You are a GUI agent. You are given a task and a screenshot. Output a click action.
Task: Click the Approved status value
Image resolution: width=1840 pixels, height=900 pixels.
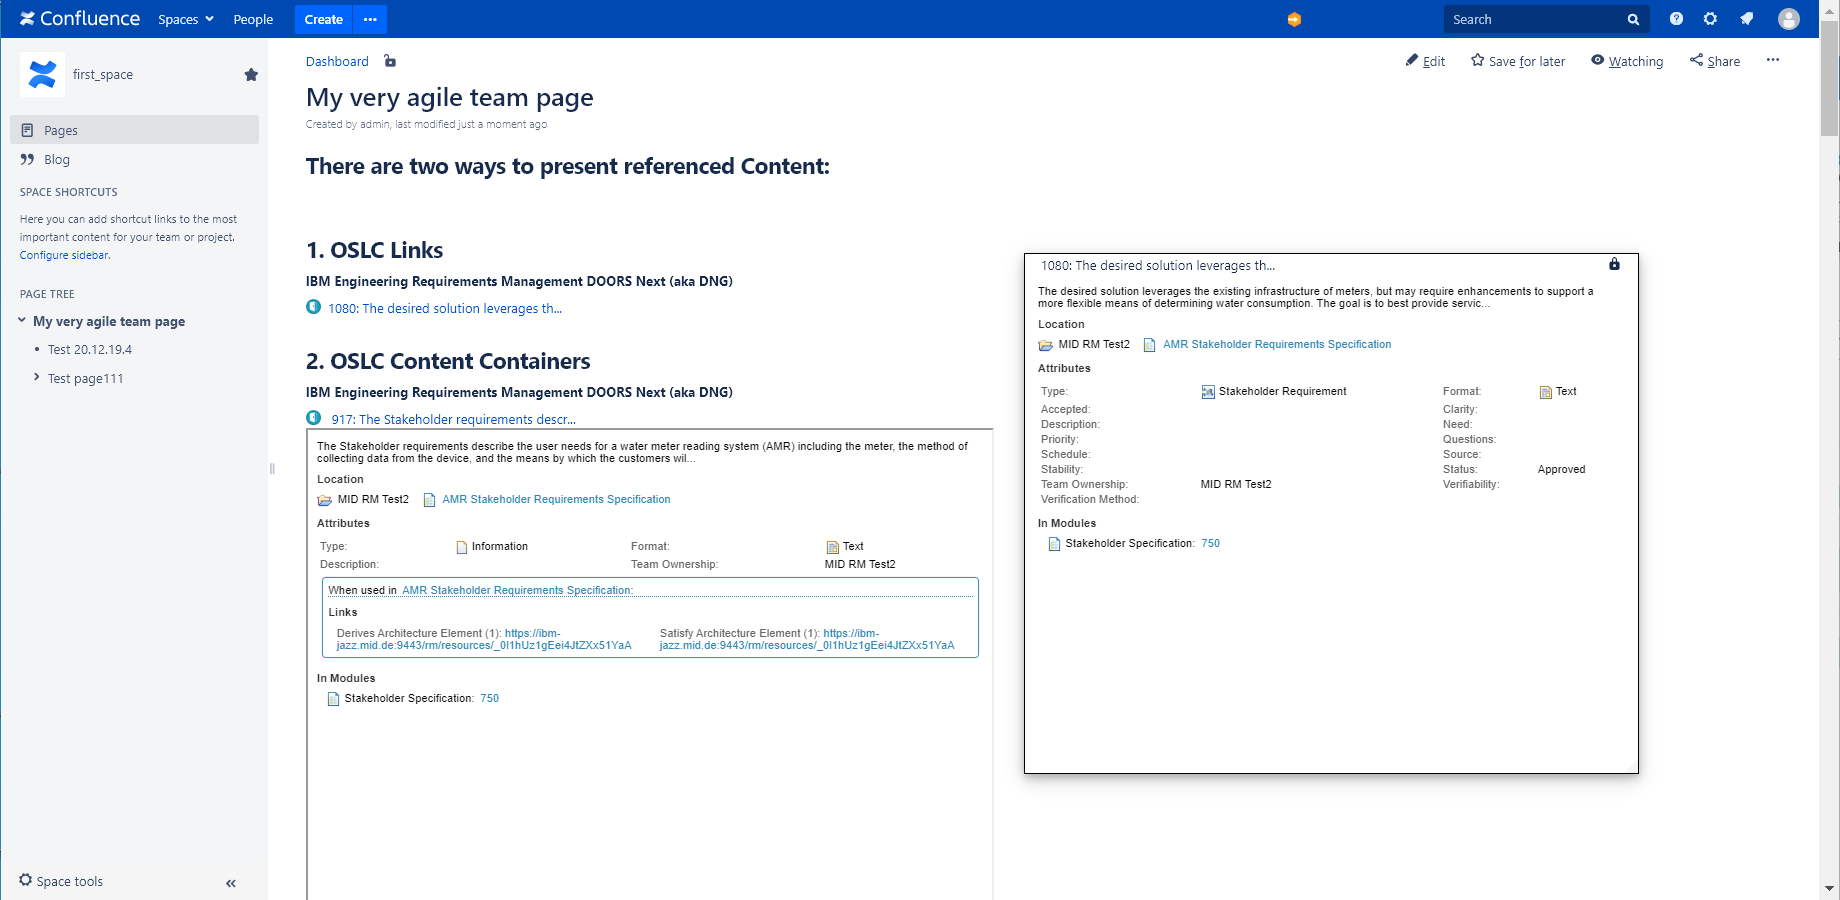coord(1561,469)
